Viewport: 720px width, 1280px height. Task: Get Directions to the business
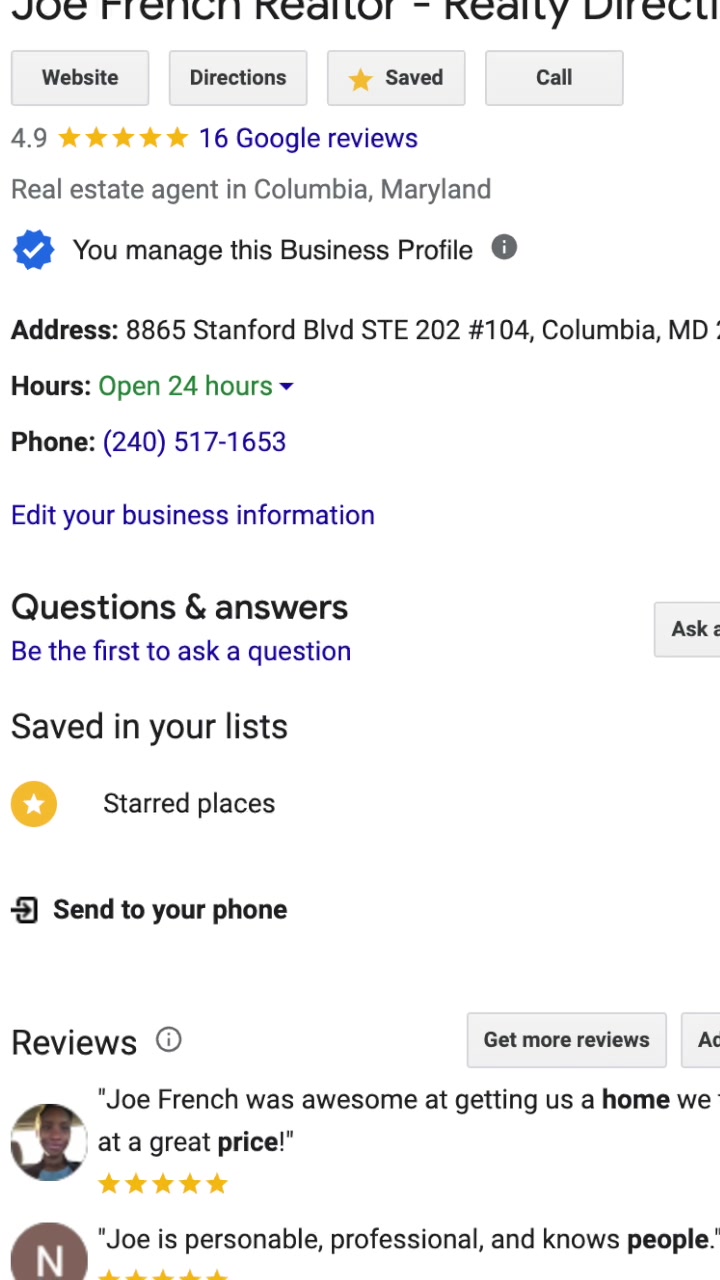click(x=238, y=78)
